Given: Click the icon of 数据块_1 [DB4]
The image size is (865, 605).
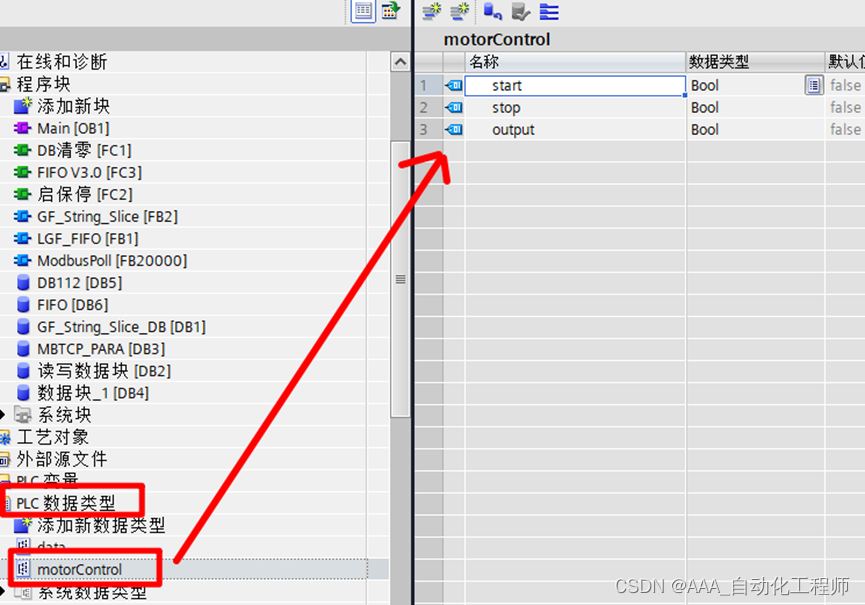Looking at the screenshot, I should coord(23,393).
